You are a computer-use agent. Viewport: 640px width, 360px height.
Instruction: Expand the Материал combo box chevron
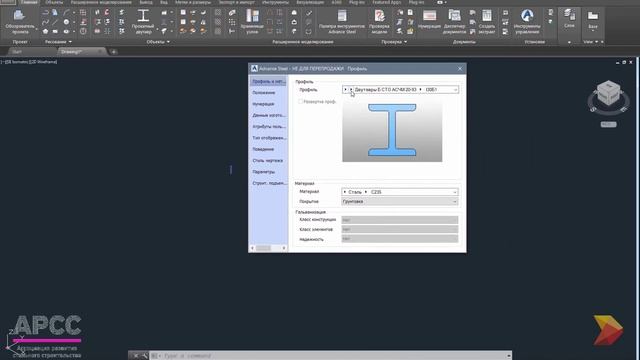[x=455, y=192]
